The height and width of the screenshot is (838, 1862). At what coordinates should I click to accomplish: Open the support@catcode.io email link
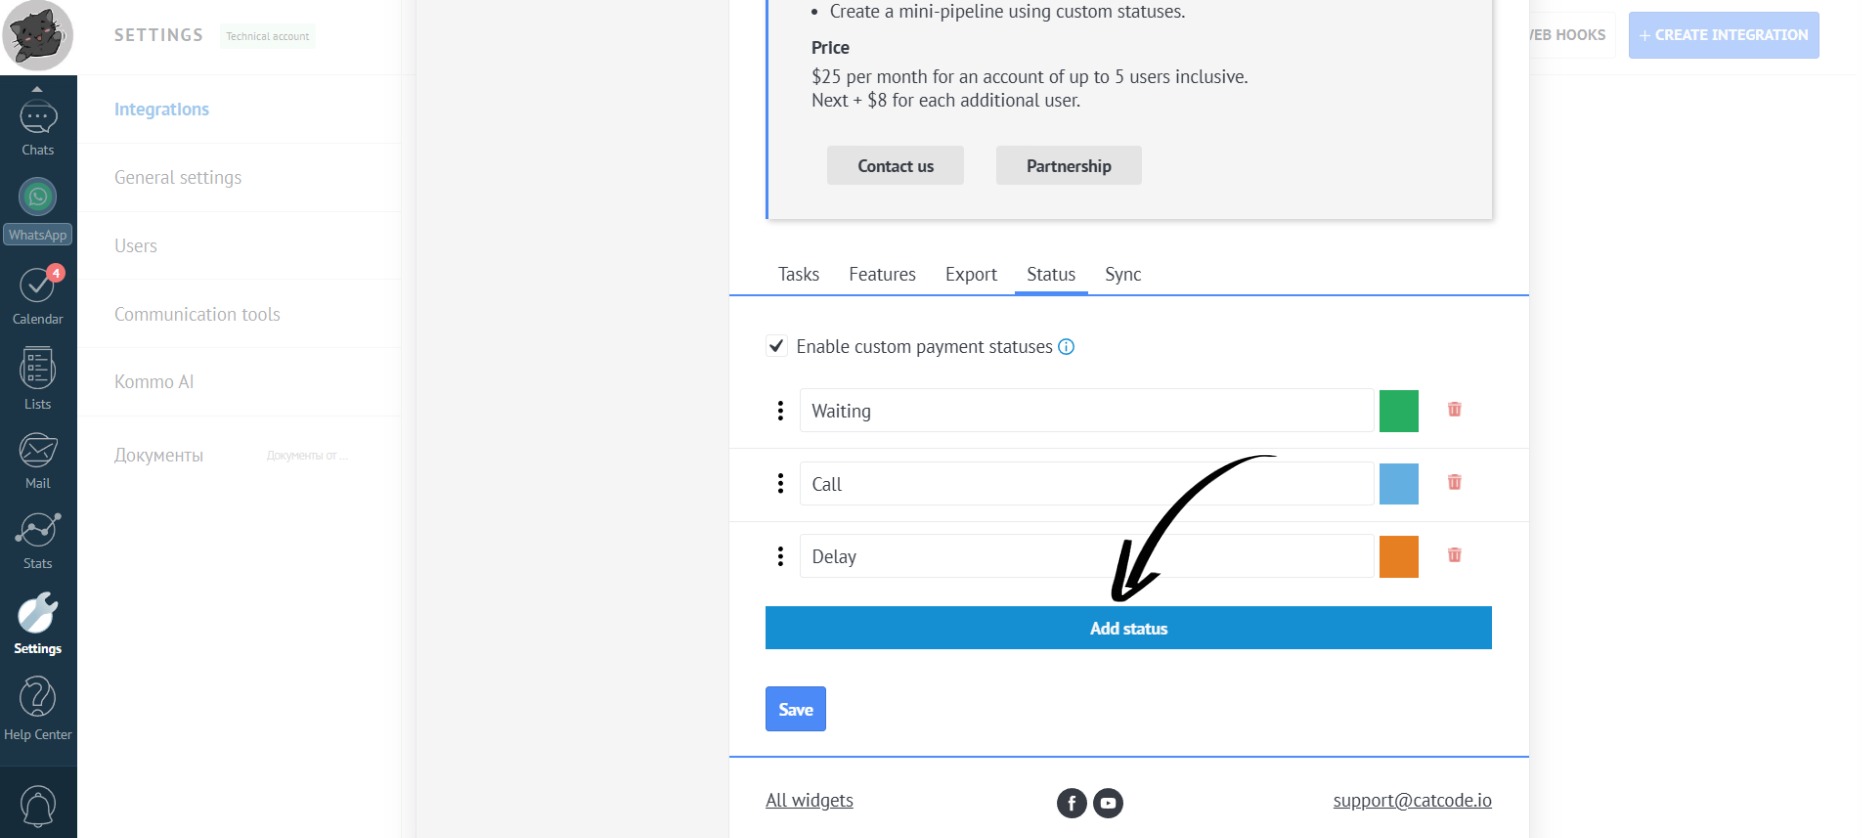coord(1411,800)
